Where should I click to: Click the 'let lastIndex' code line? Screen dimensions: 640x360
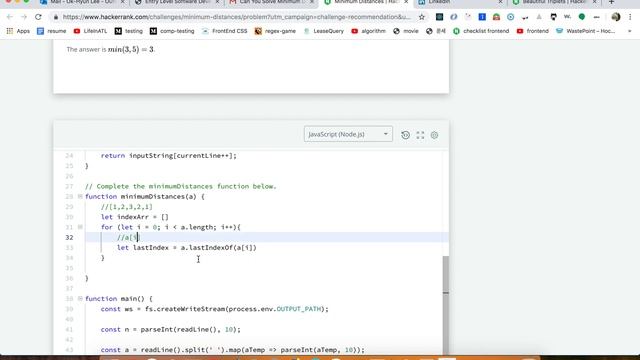187,248
